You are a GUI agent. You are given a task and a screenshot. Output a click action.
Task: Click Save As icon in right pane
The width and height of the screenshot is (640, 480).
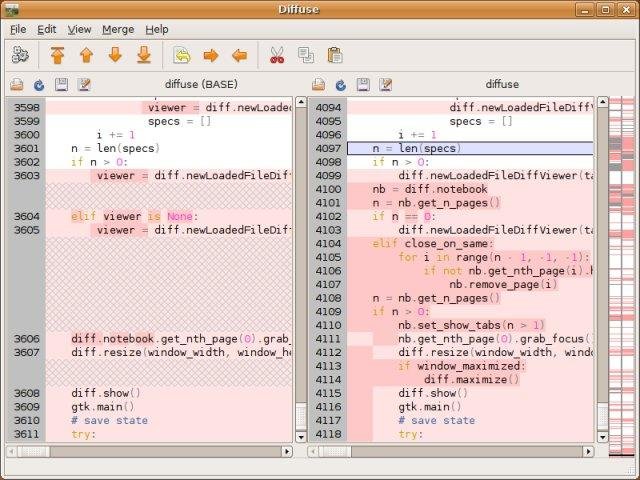tap(385, 85)
